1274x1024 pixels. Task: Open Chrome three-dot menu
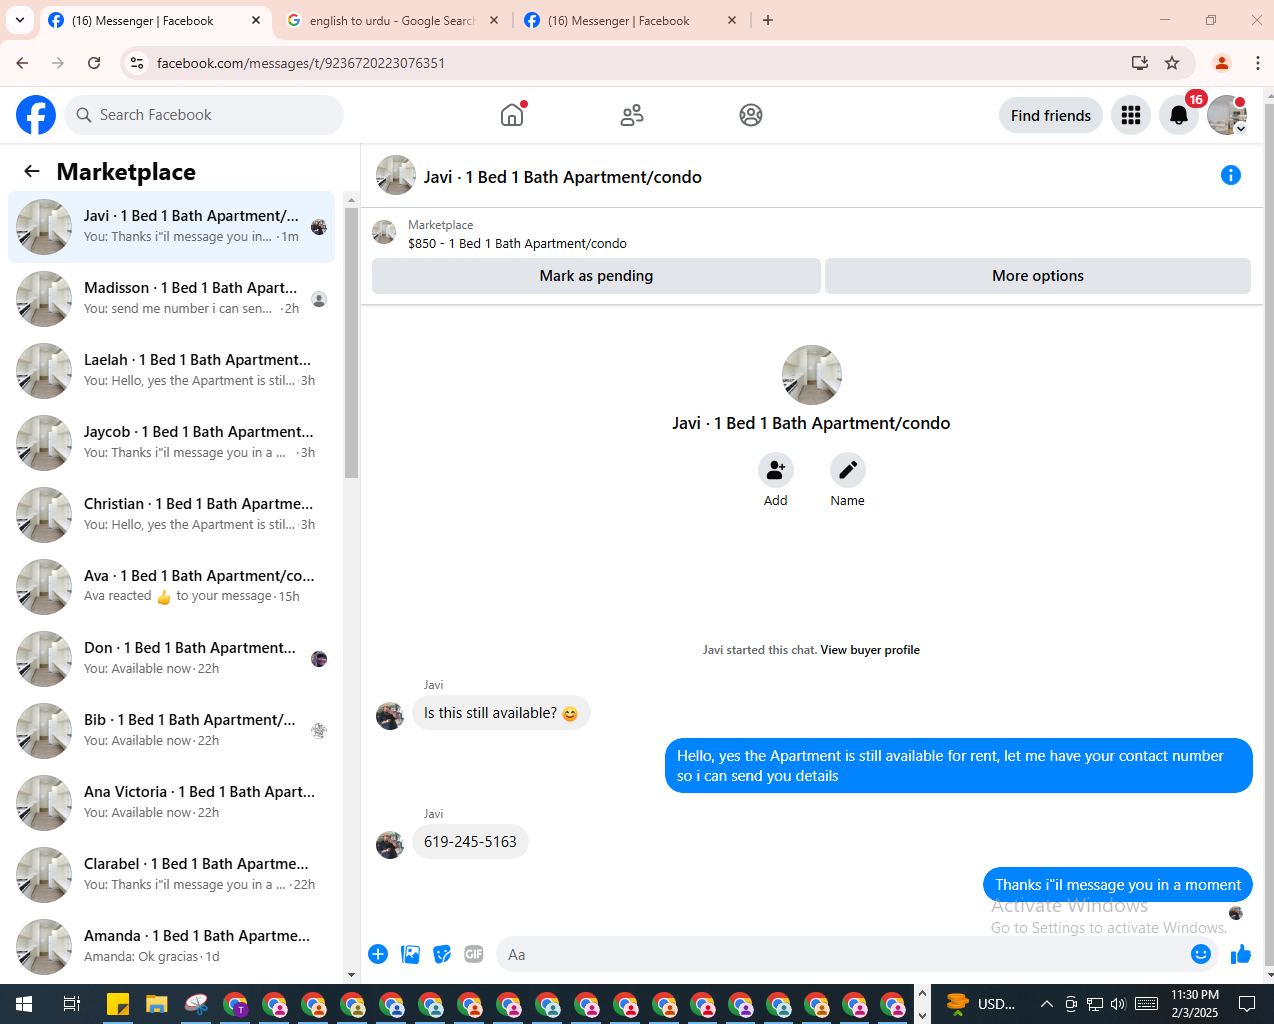(x=1258, y=63)
